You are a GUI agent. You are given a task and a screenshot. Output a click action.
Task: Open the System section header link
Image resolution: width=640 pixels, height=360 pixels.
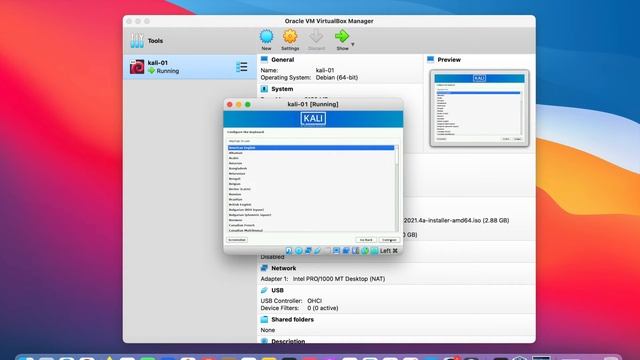pyautogui.click(x=282, y=89)
